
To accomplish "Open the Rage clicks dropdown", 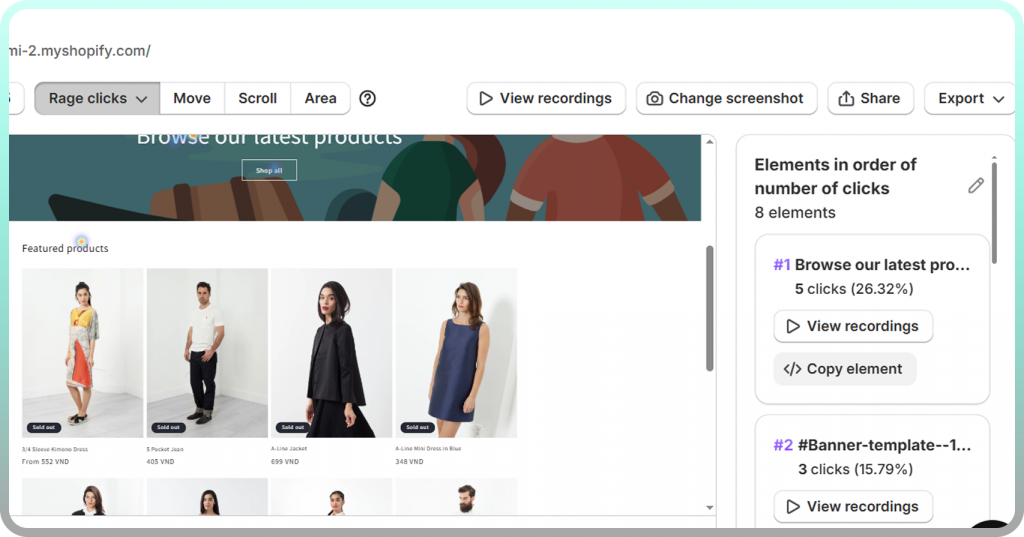I will 97,98.
